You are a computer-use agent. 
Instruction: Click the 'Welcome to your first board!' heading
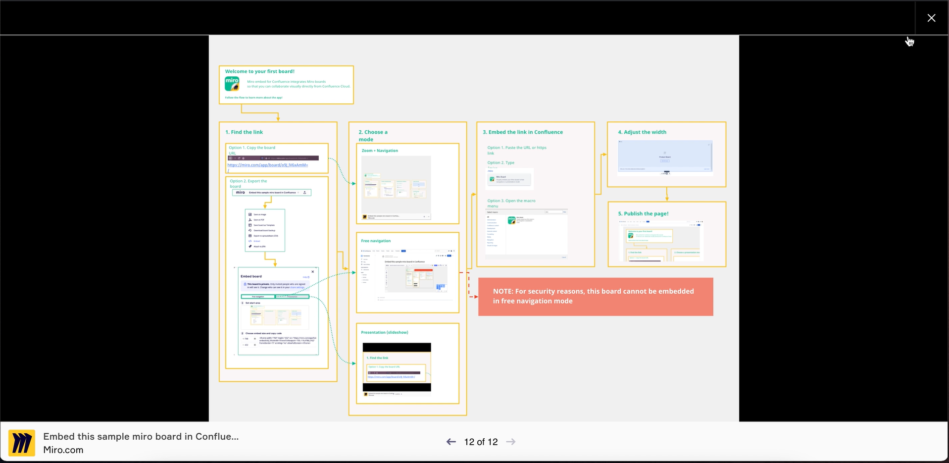click(260, 71)
